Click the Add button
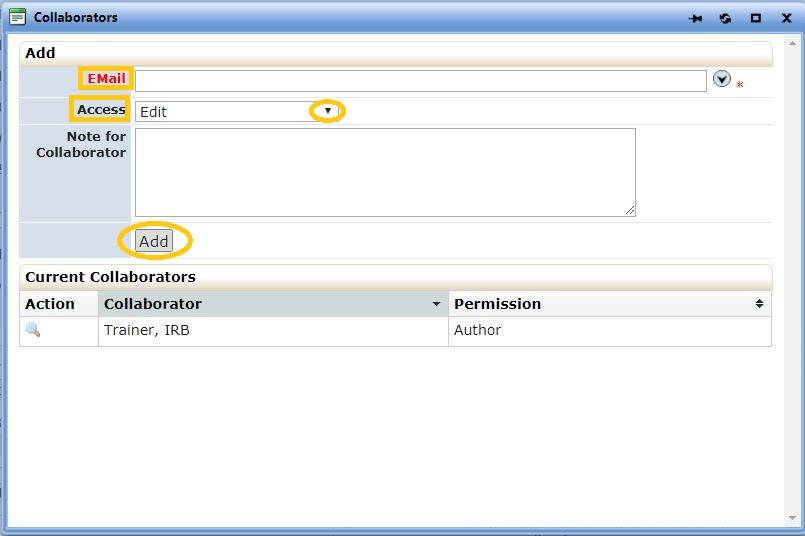This screenshot has height=536, width=805. [x=154, y=241]
